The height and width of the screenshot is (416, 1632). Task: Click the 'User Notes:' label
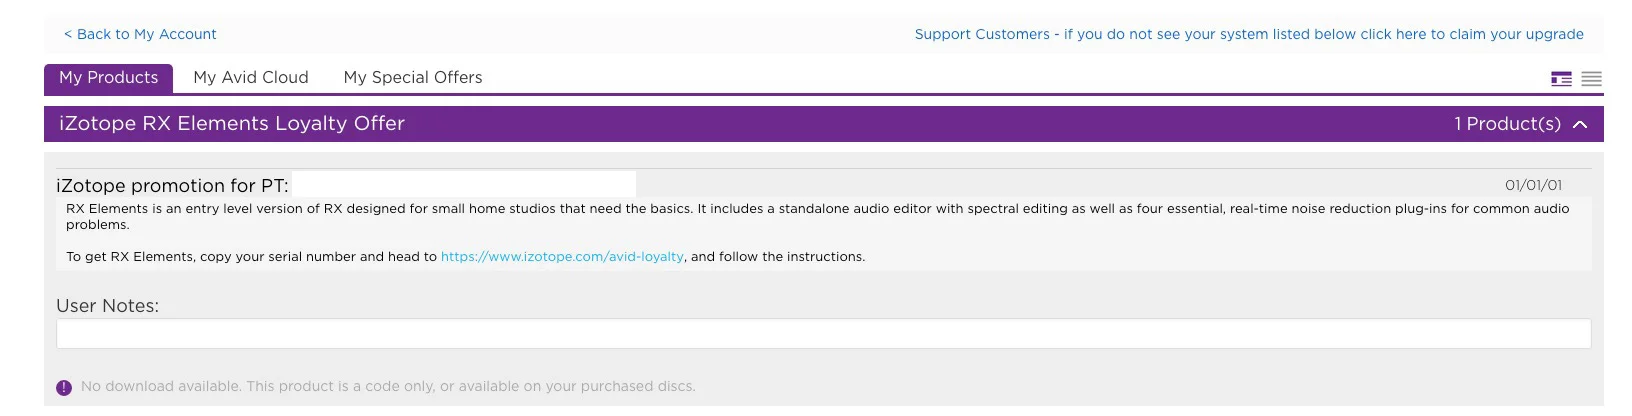coord(107,306)
